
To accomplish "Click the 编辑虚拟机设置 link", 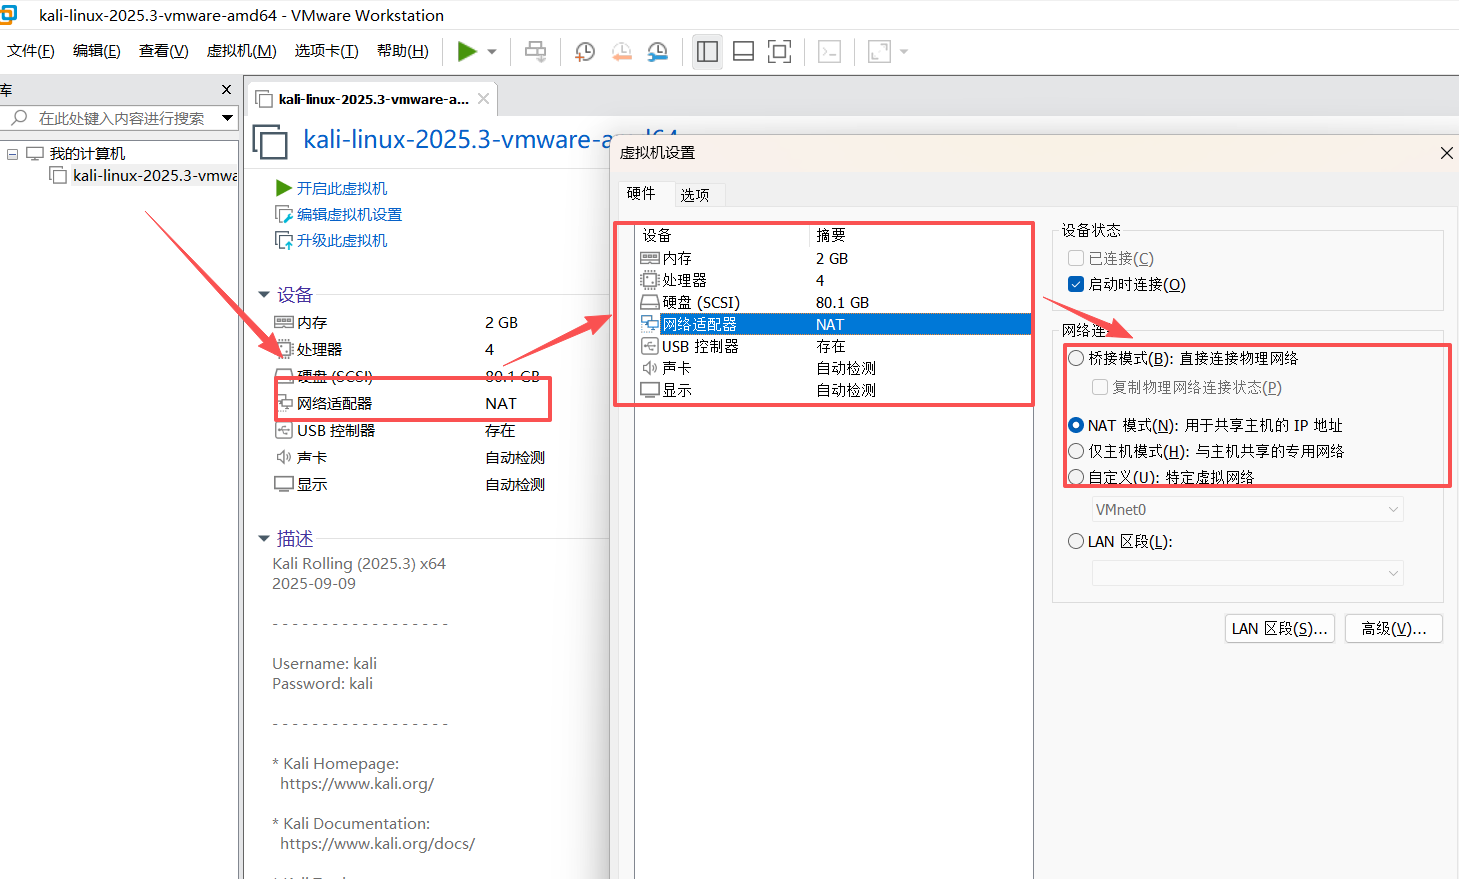I will point(349,214).
